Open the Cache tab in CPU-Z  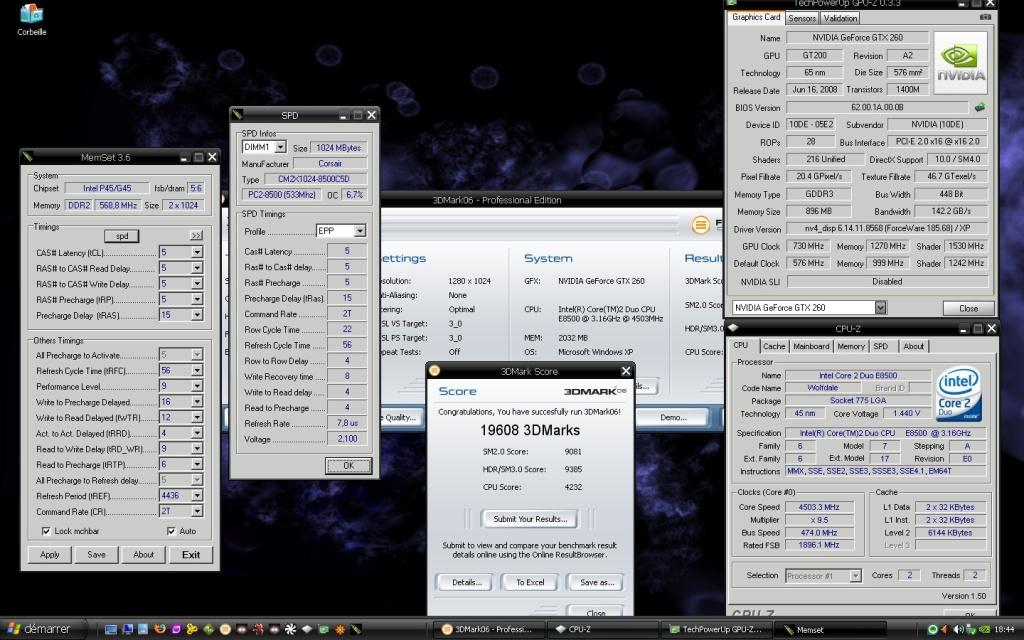773,346
